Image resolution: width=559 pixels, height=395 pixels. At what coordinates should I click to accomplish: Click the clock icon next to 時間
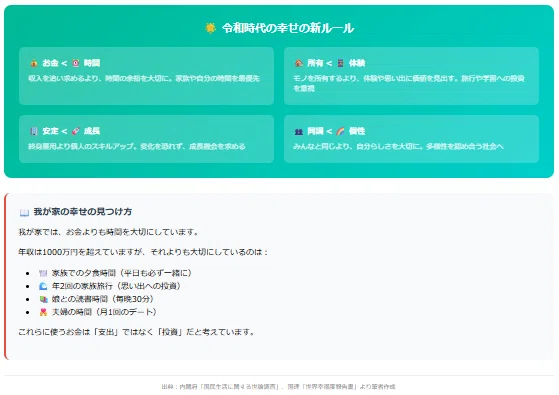tap(76, 63)
